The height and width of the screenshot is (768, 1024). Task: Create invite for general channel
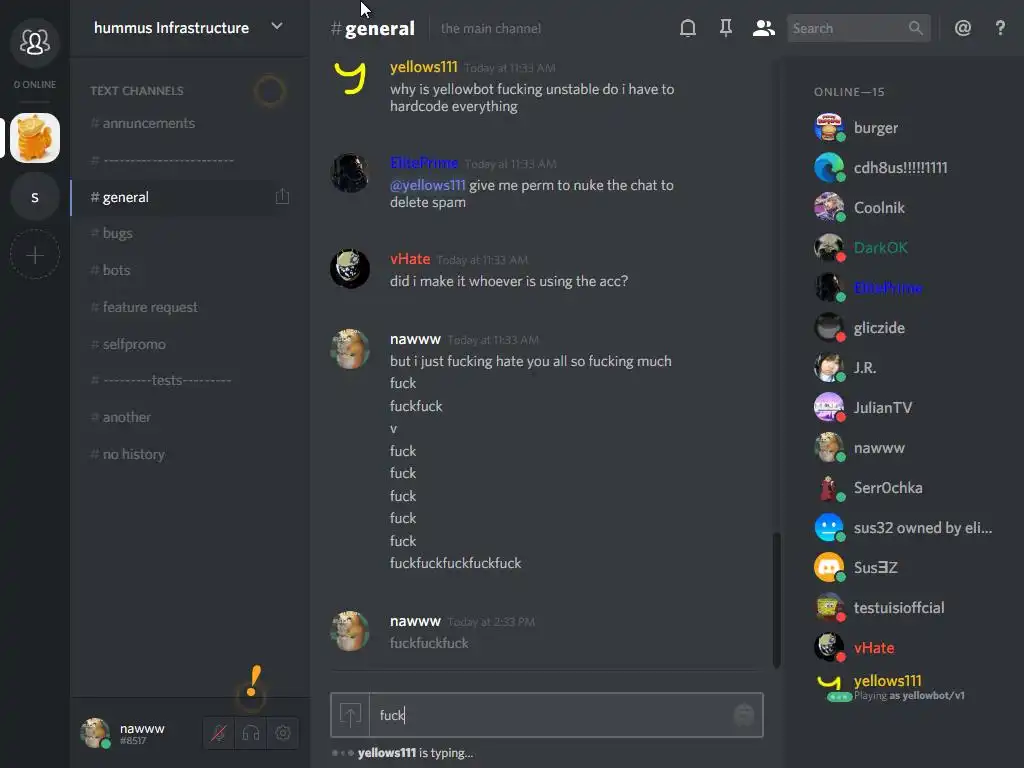[282, 197]
